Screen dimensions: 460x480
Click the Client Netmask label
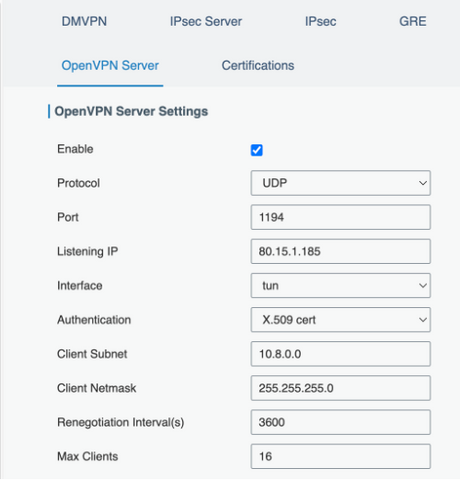click(97, 388)
